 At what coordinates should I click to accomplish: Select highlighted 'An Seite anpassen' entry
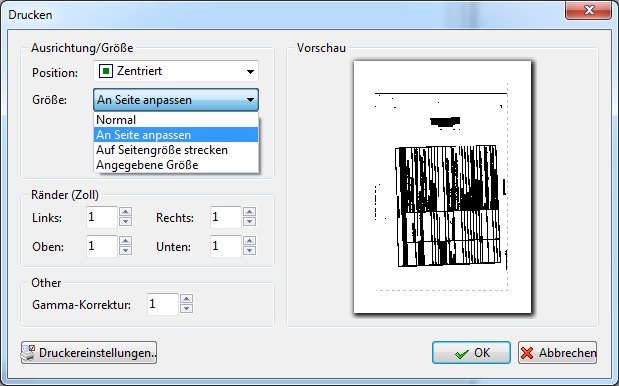pos(176,135)
